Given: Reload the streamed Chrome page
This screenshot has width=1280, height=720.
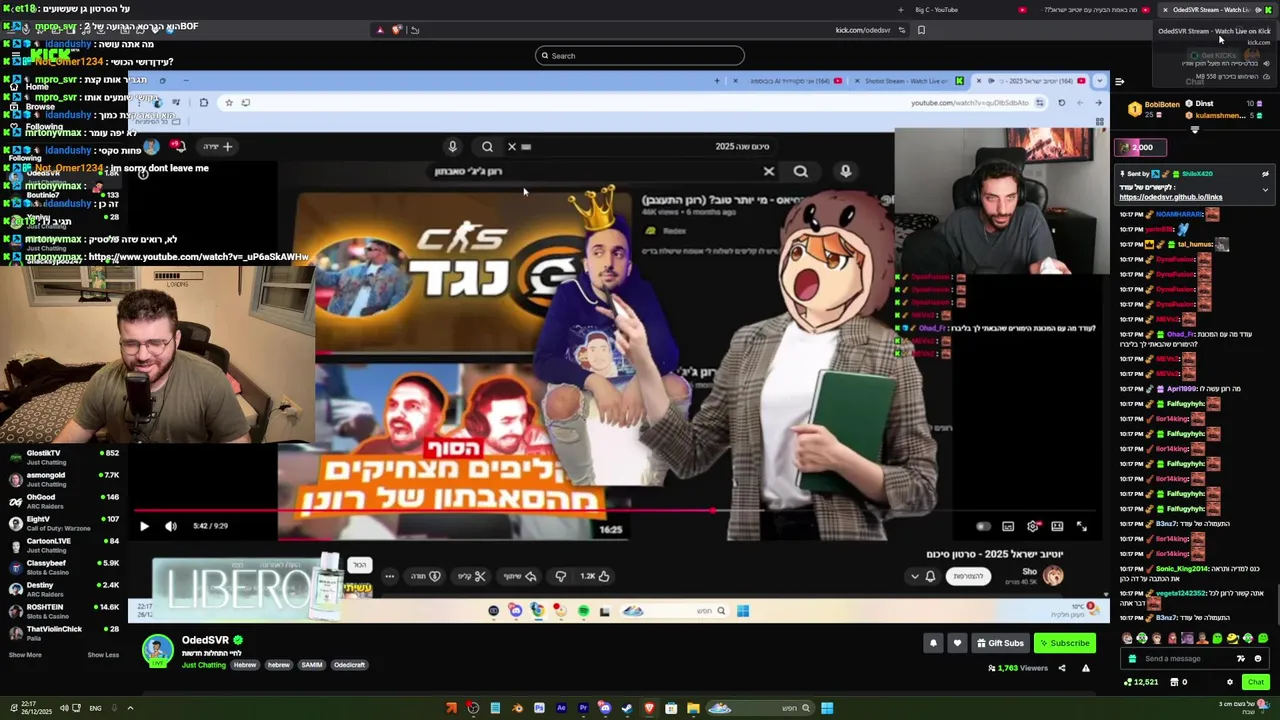Looking at the screenshot, I should pos(1062,102).
